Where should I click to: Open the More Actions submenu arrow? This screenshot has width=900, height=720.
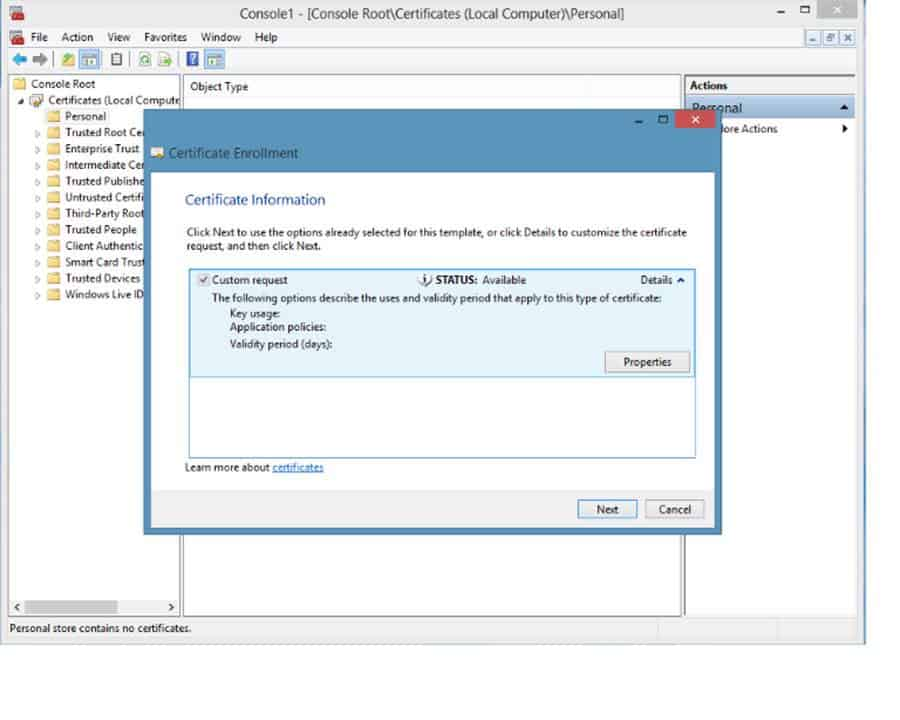coord(844,129)
